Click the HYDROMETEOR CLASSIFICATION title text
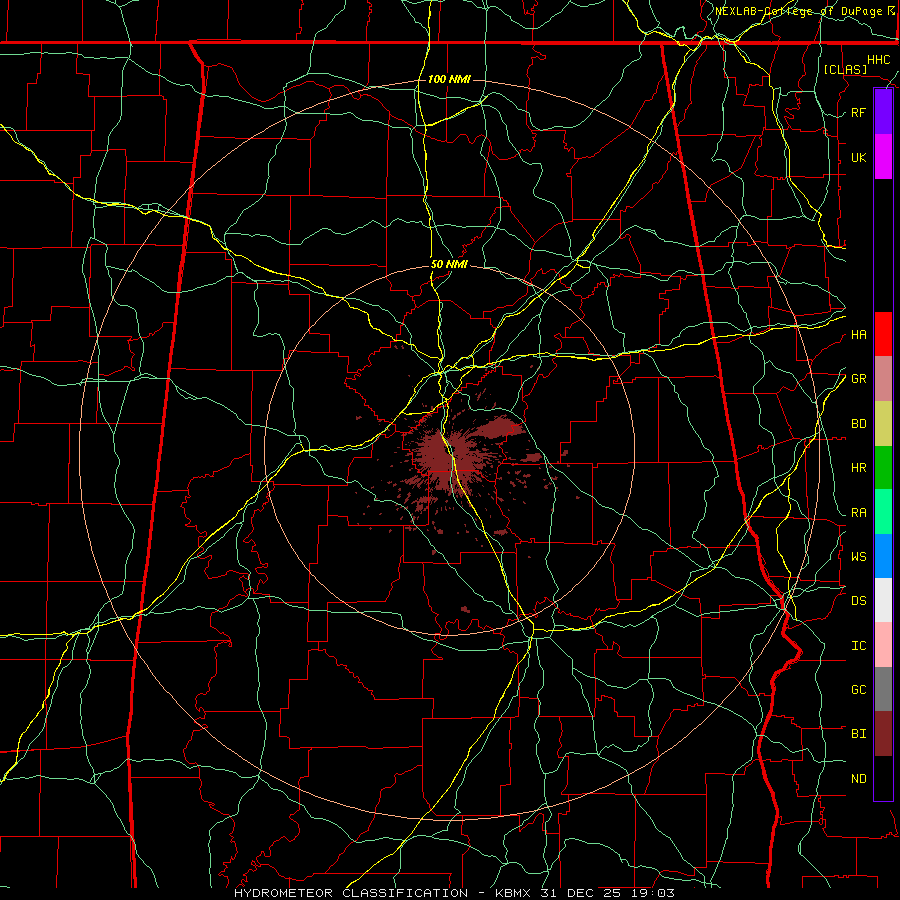This screenshot has width=900, height=900. pos(351,893)
